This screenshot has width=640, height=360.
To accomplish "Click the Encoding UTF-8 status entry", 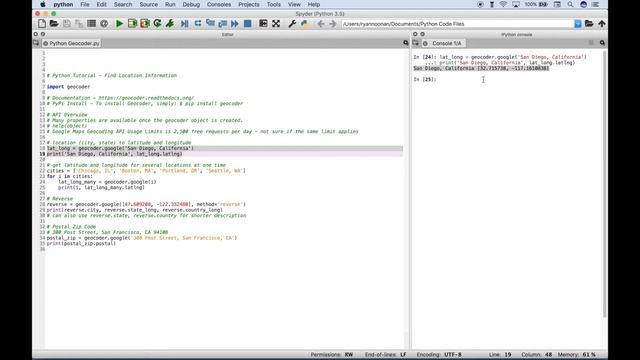I will tap(439, 354).
